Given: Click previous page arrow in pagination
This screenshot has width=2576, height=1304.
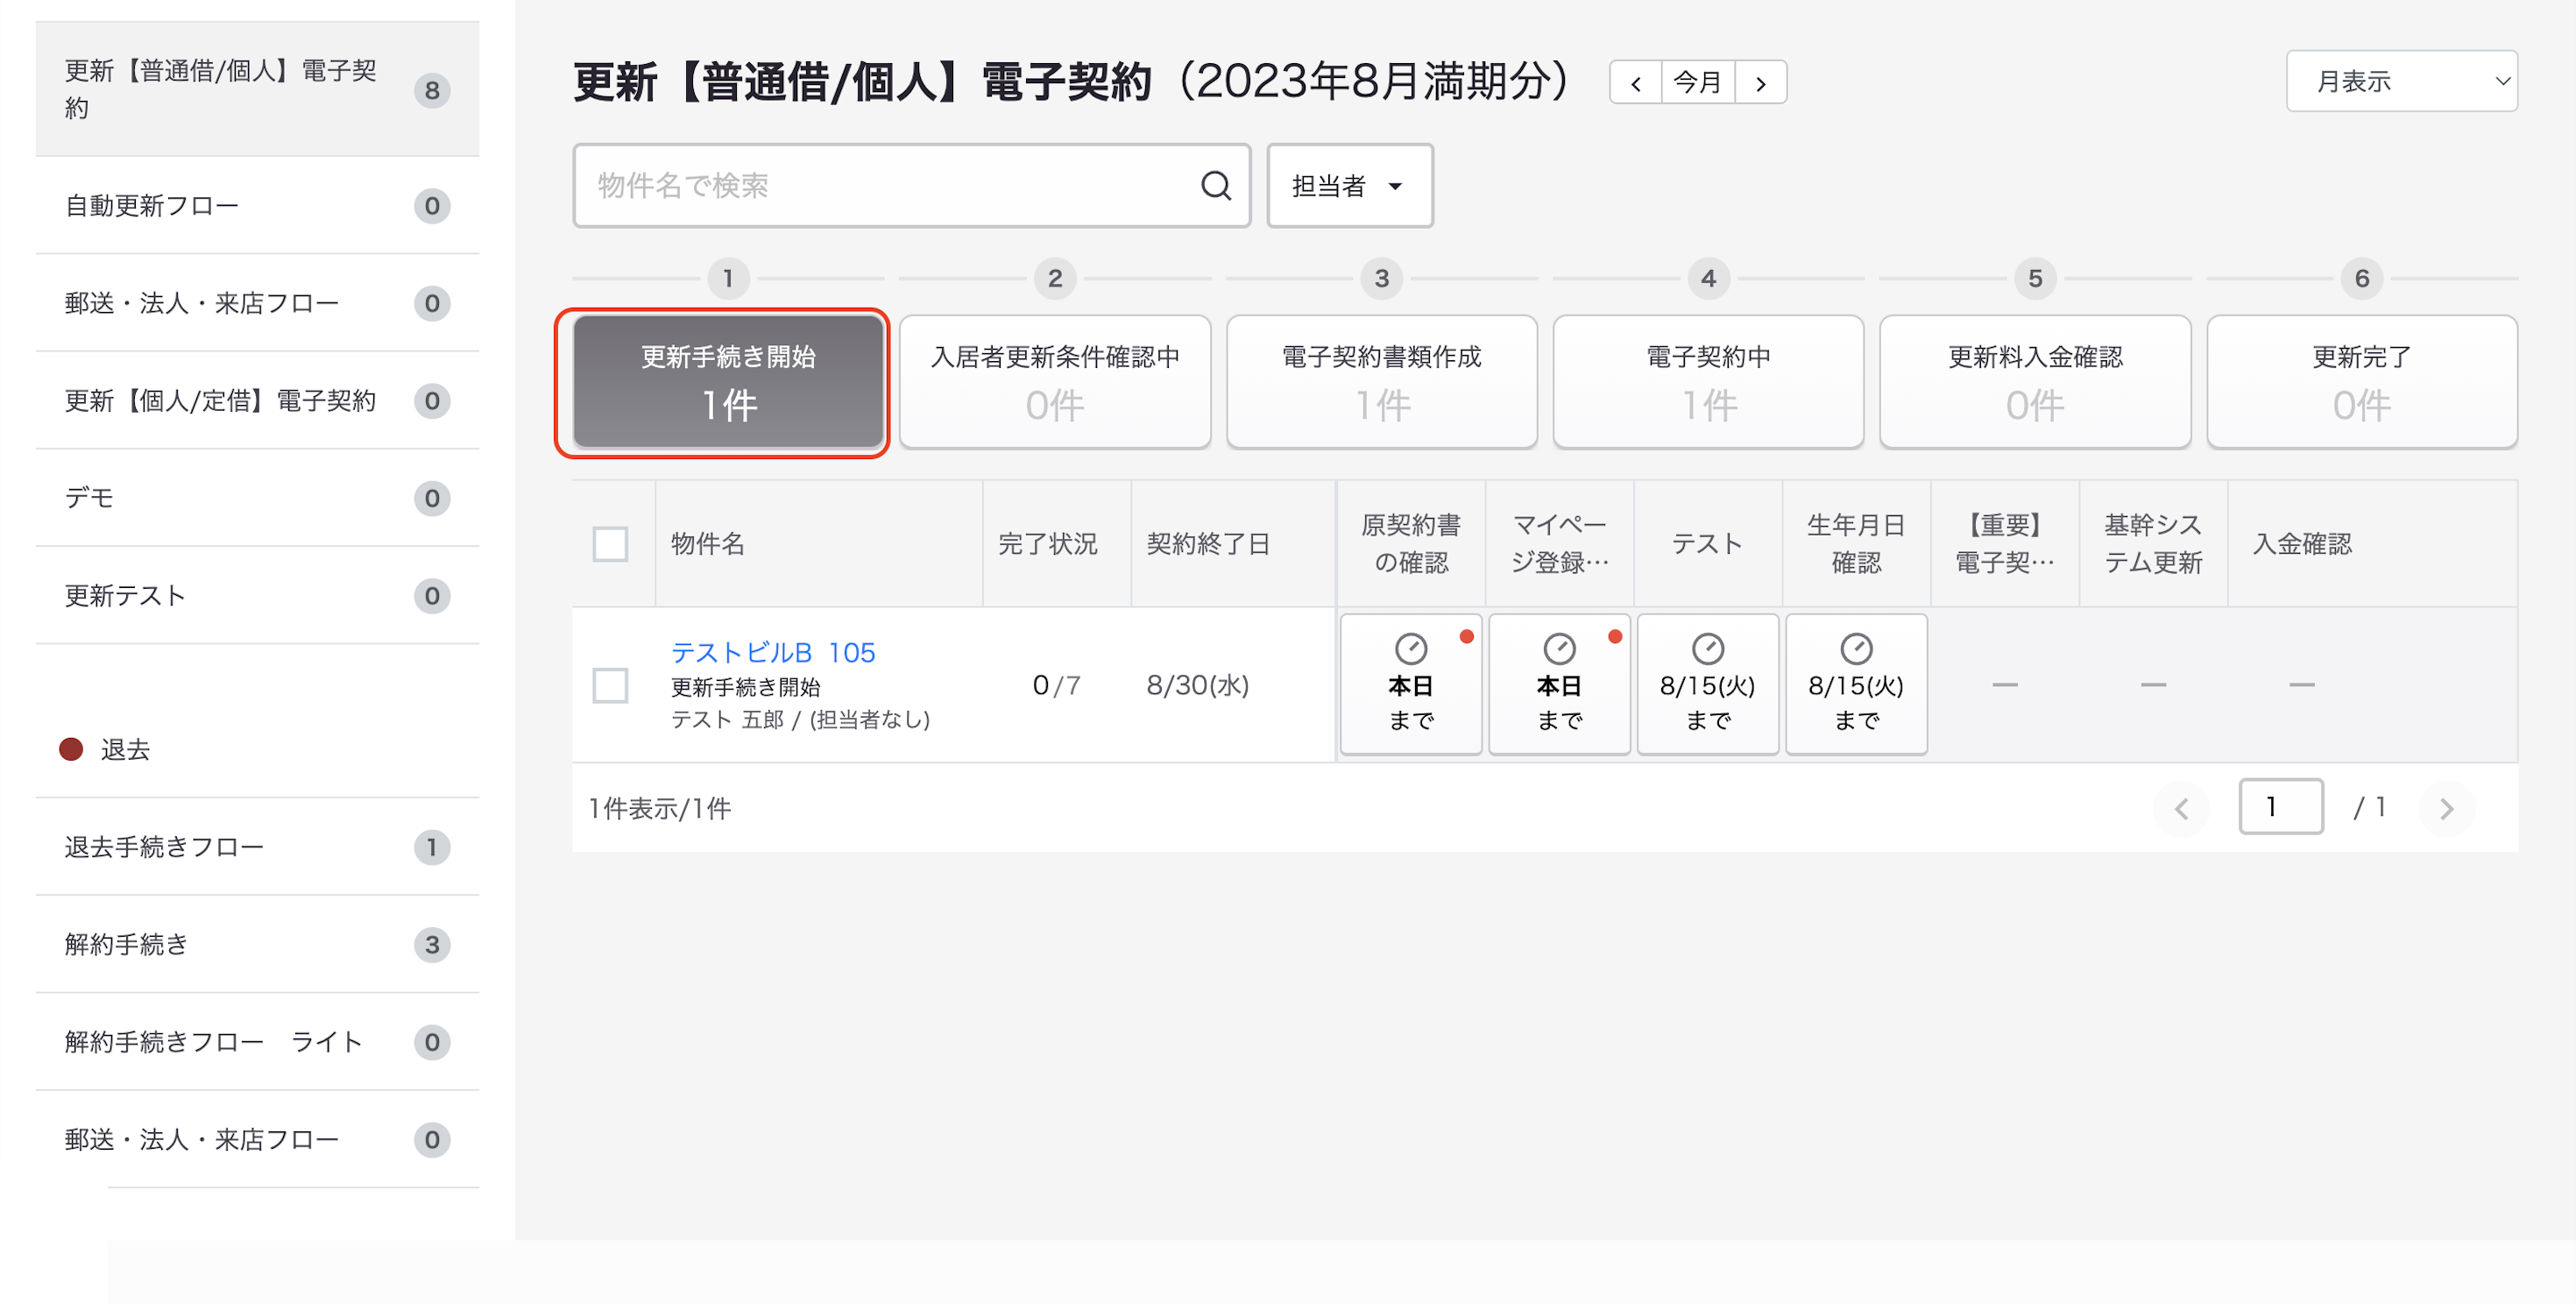Looking at the screenshot, I should click(x=2181, y=808).
